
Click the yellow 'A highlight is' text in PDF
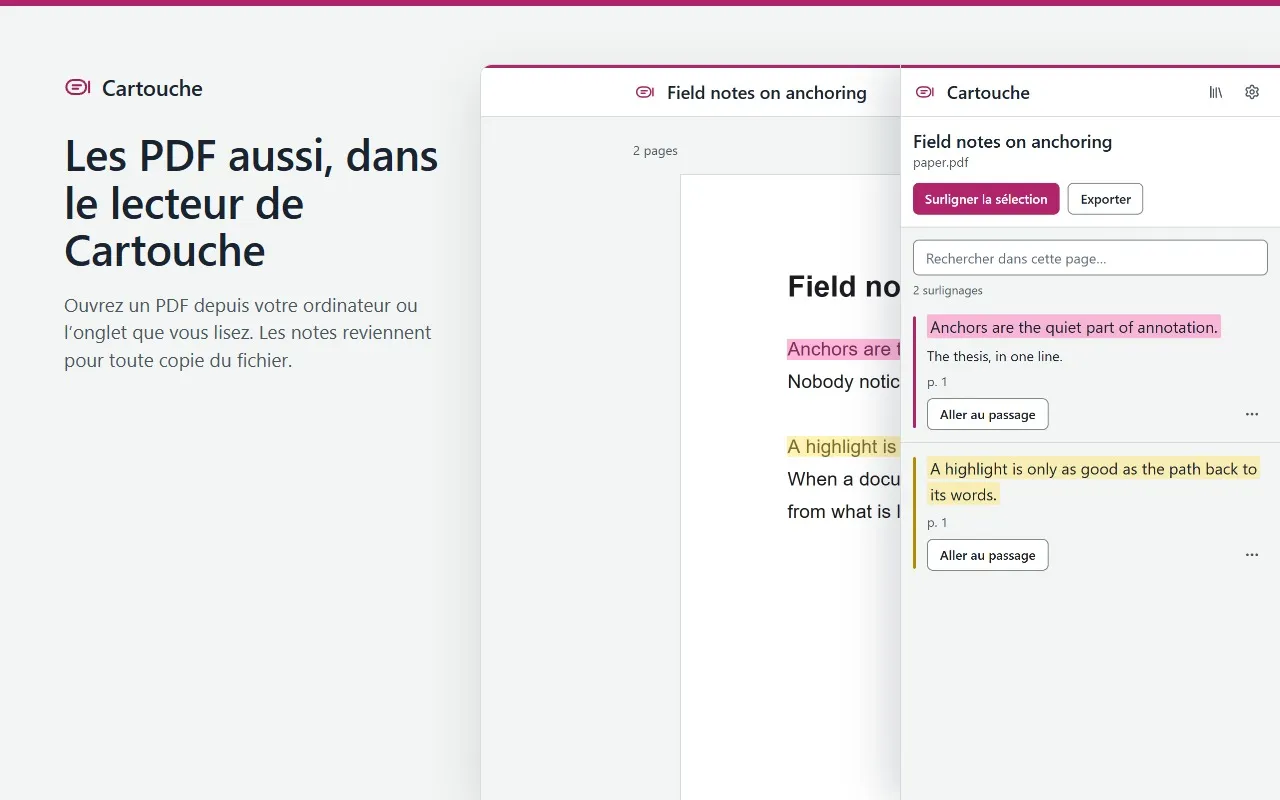(844, 446)
